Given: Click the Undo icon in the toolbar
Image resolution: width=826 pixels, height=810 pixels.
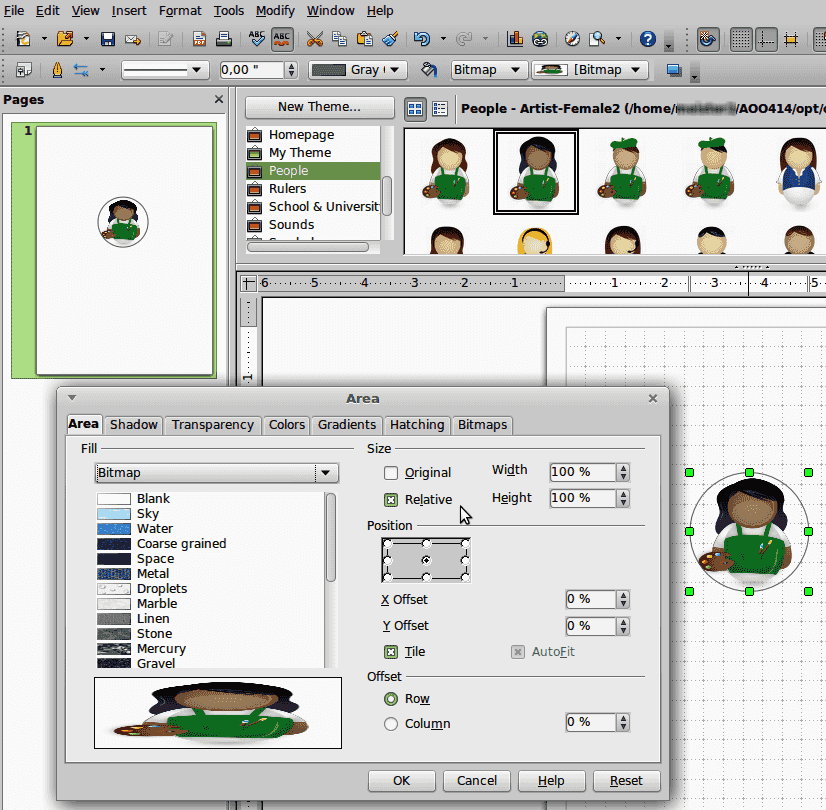Looking at the screenshot, I should 421,40.
